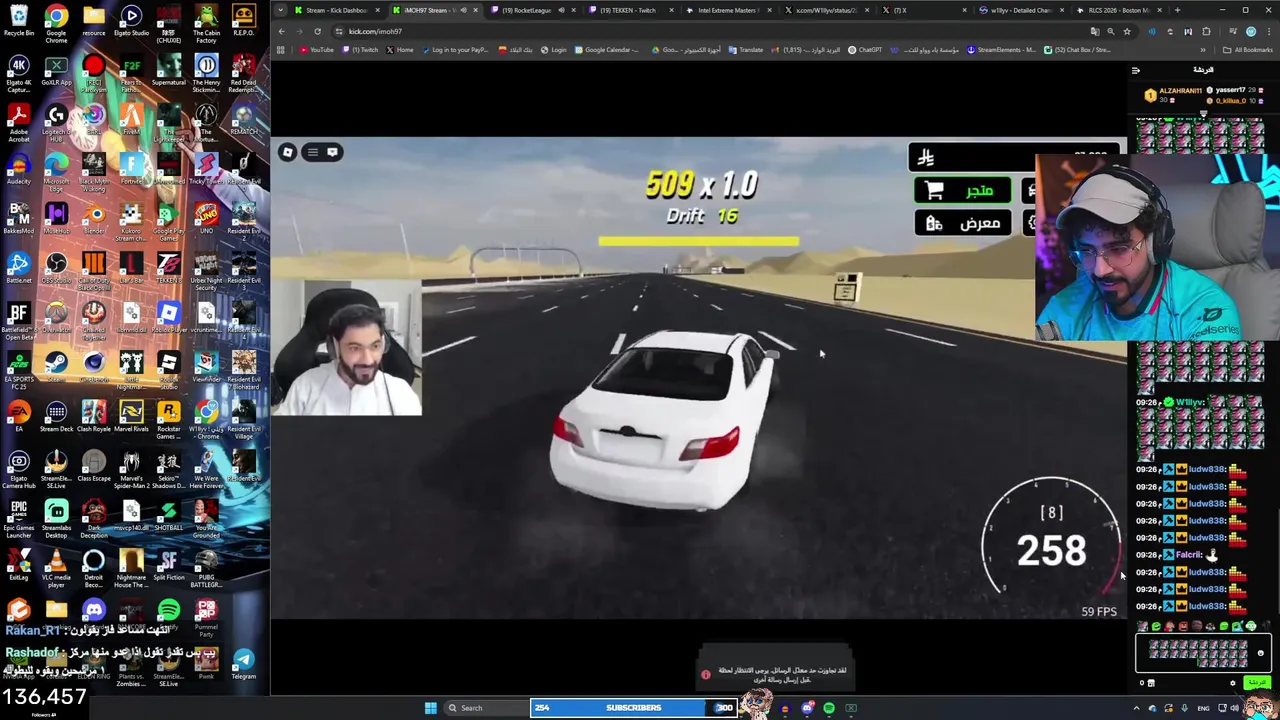The width and height of the screenshot is (1280, 720).
Task: Open Epic Games Launcher desktop icon
Action: [19, 519]
